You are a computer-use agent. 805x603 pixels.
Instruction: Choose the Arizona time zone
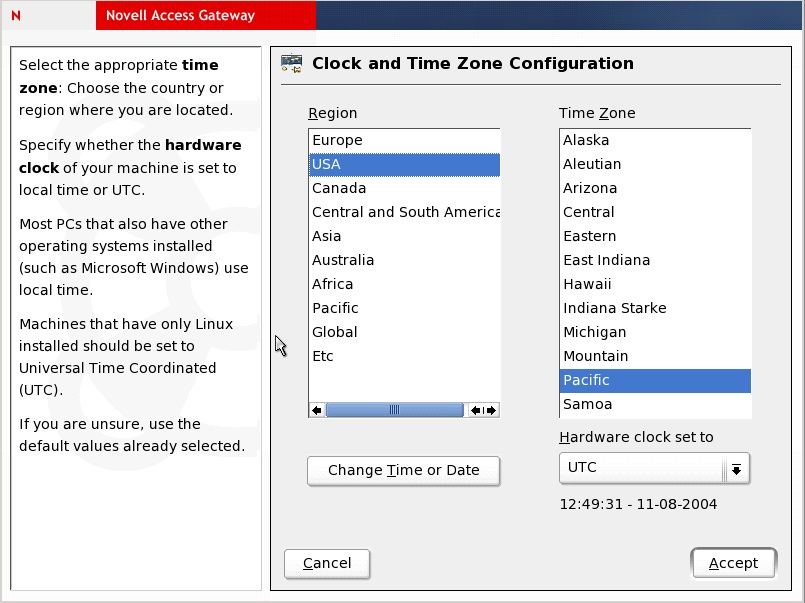(590, 188)
